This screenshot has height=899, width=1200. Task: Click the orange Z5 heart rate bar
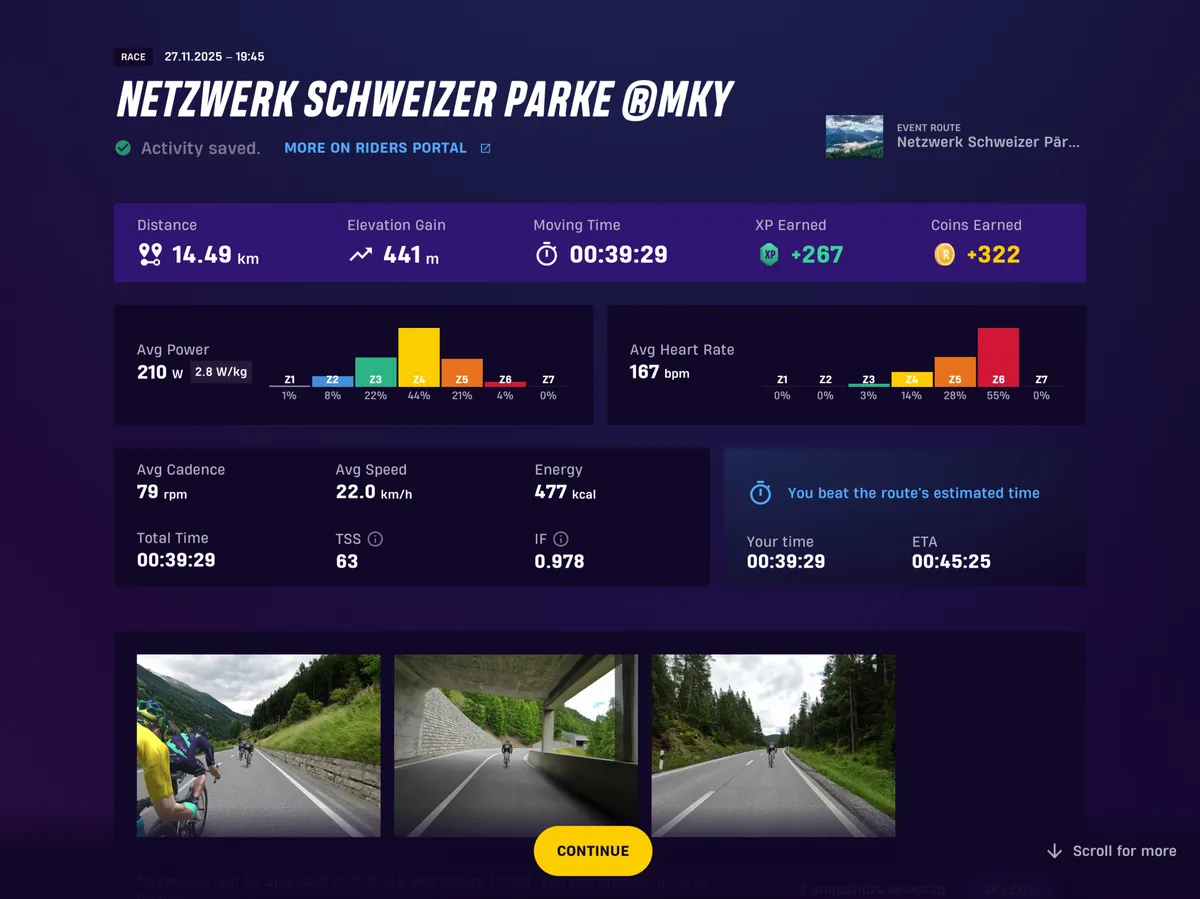(x=955, y=372)
